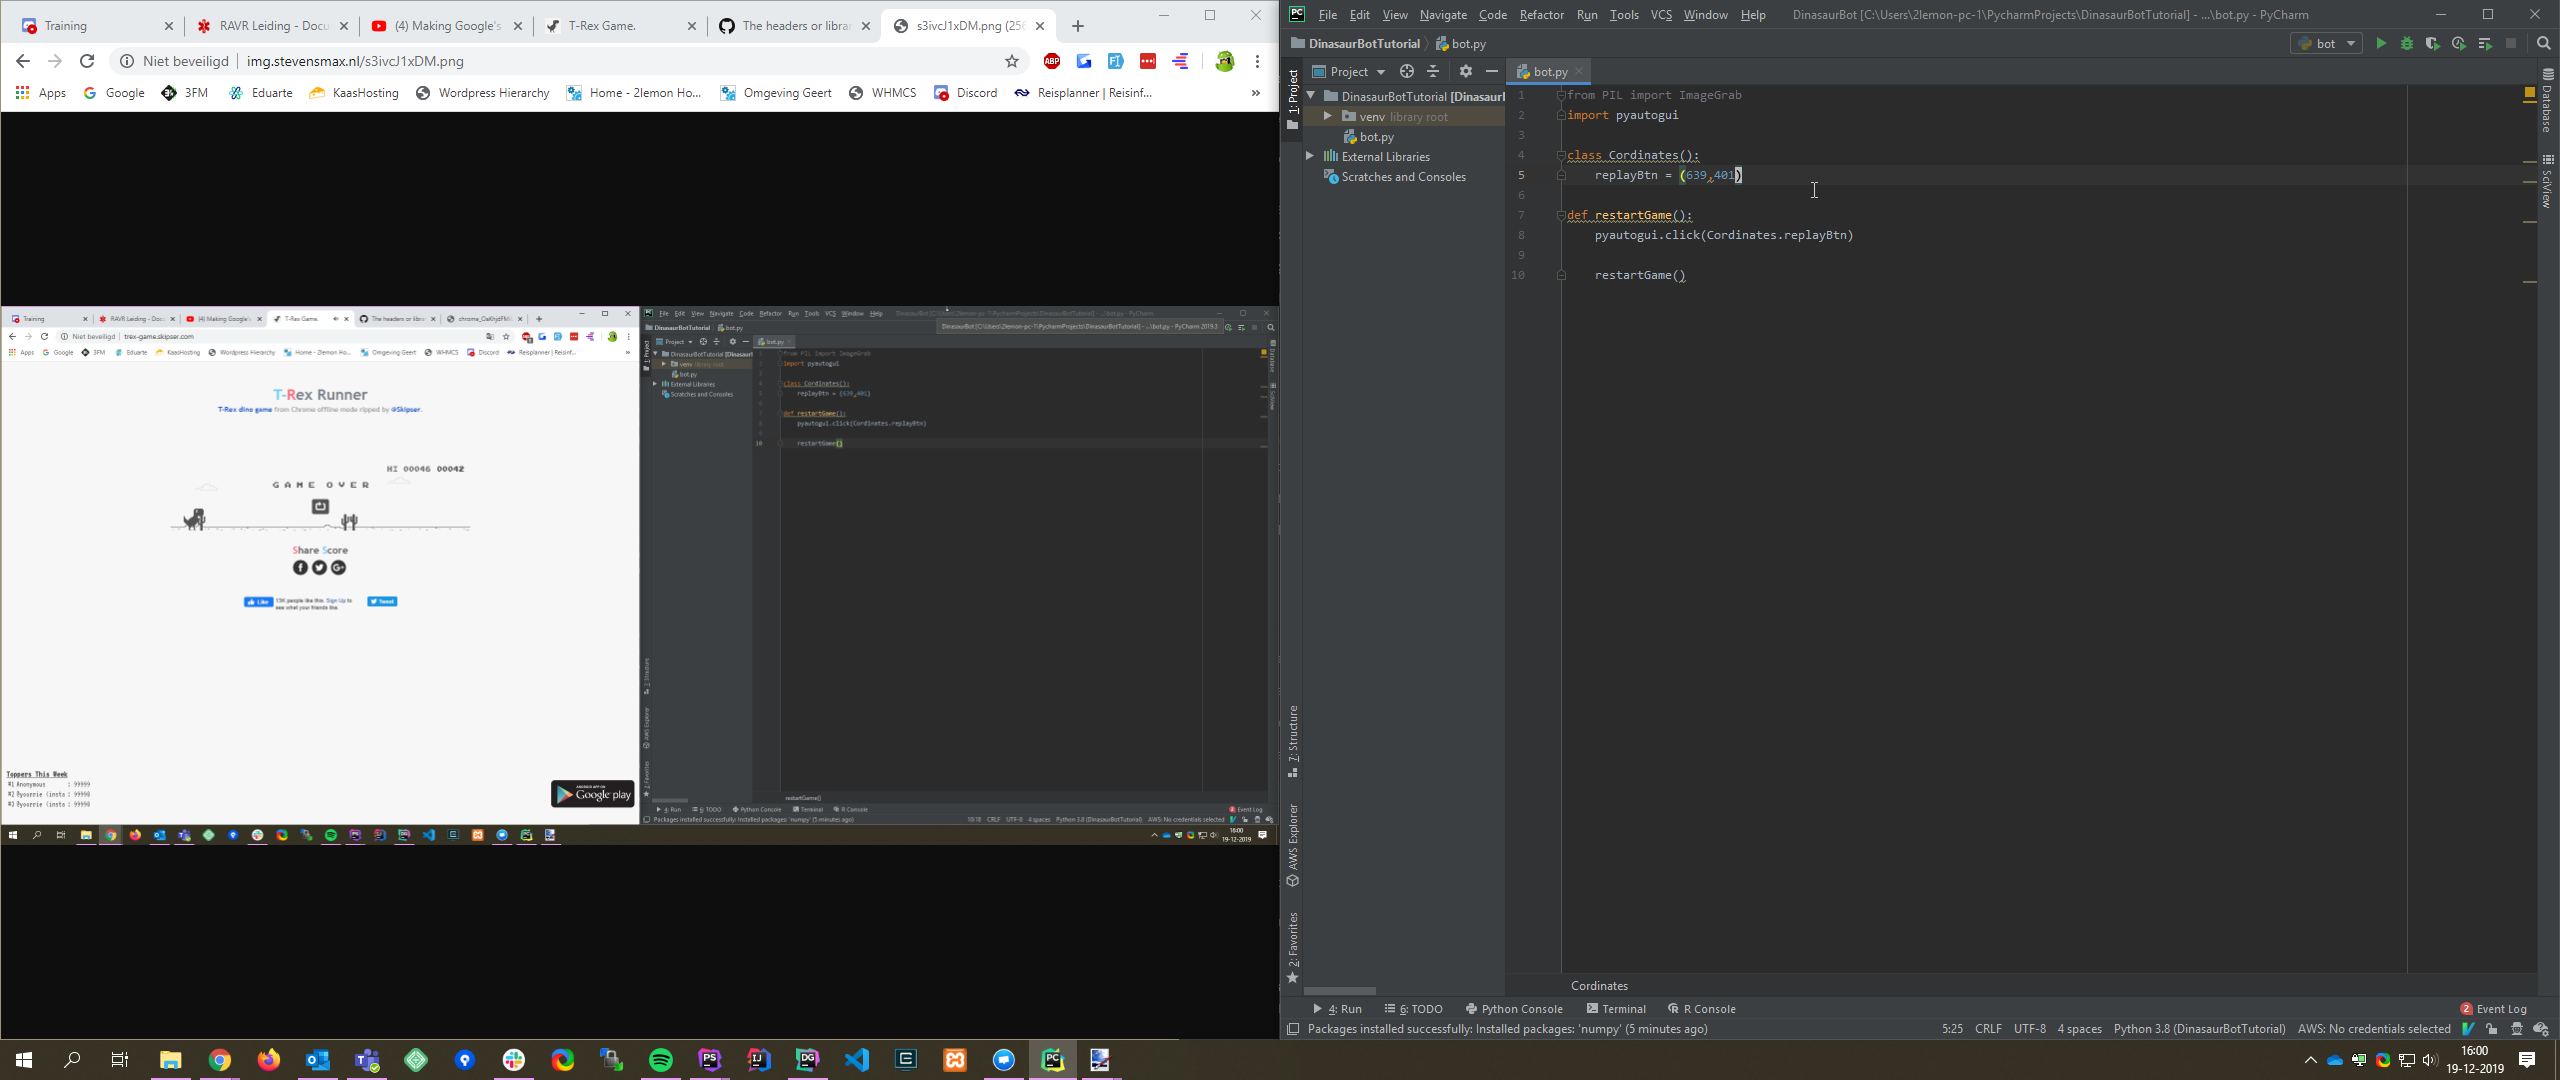Expand the venv library root folder
2560x1080 pixels.
pos(1327,117)
